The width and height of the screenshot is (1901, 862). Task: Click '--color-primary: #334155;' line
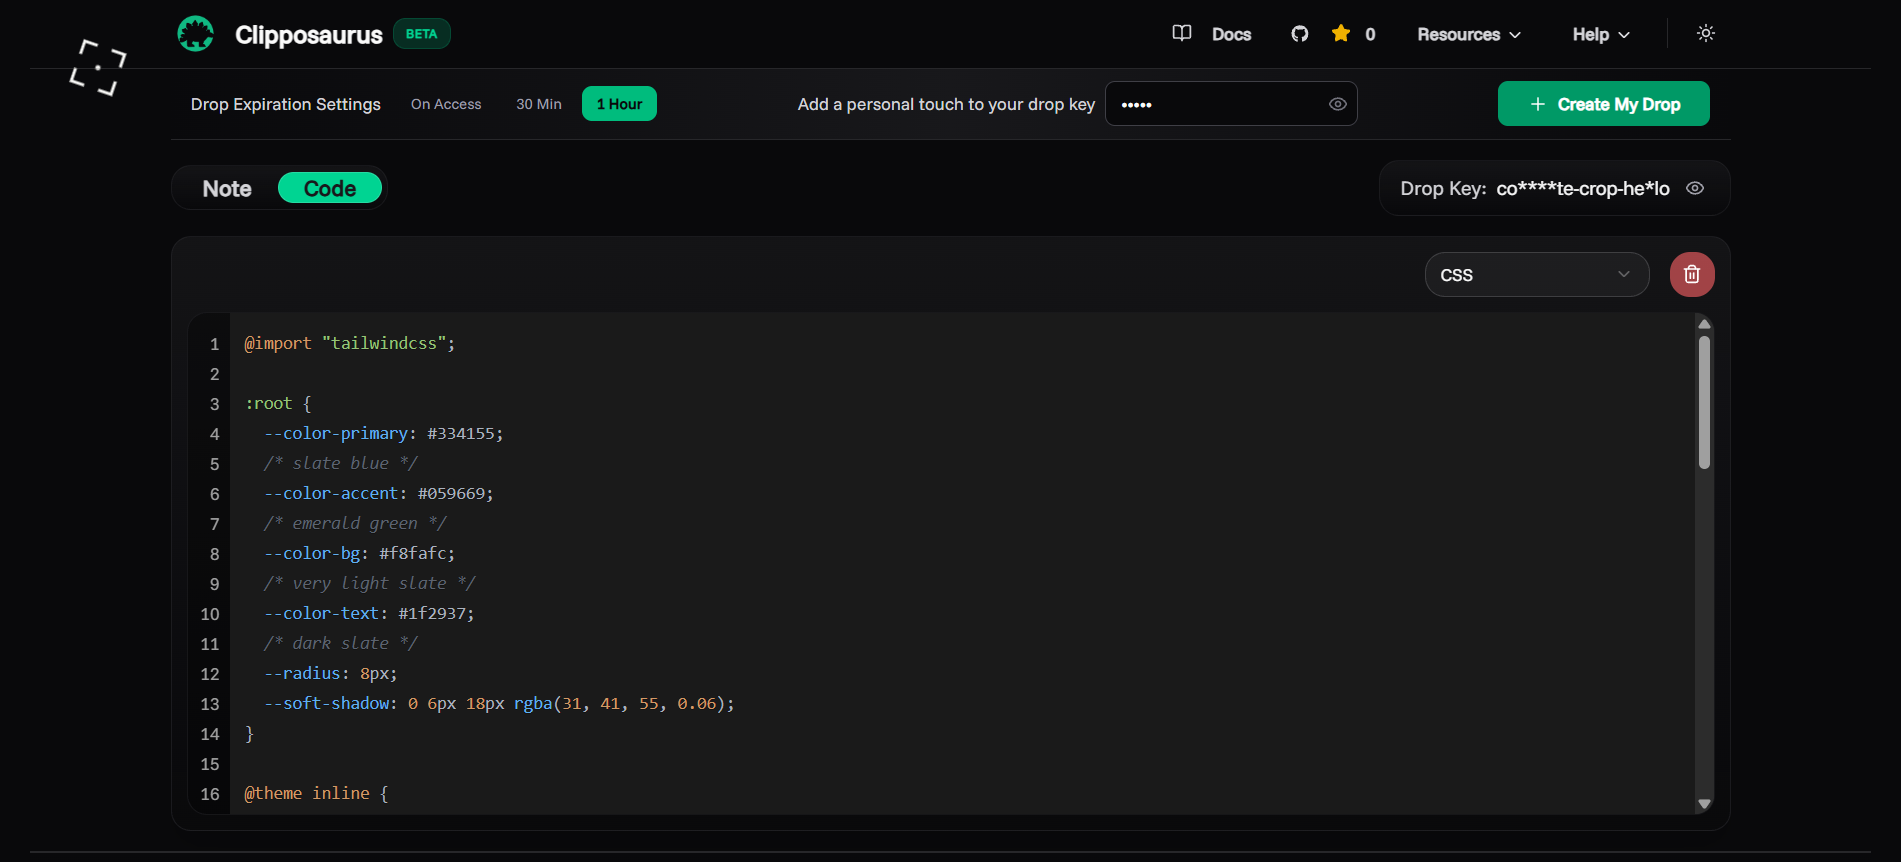coord(384,433)
